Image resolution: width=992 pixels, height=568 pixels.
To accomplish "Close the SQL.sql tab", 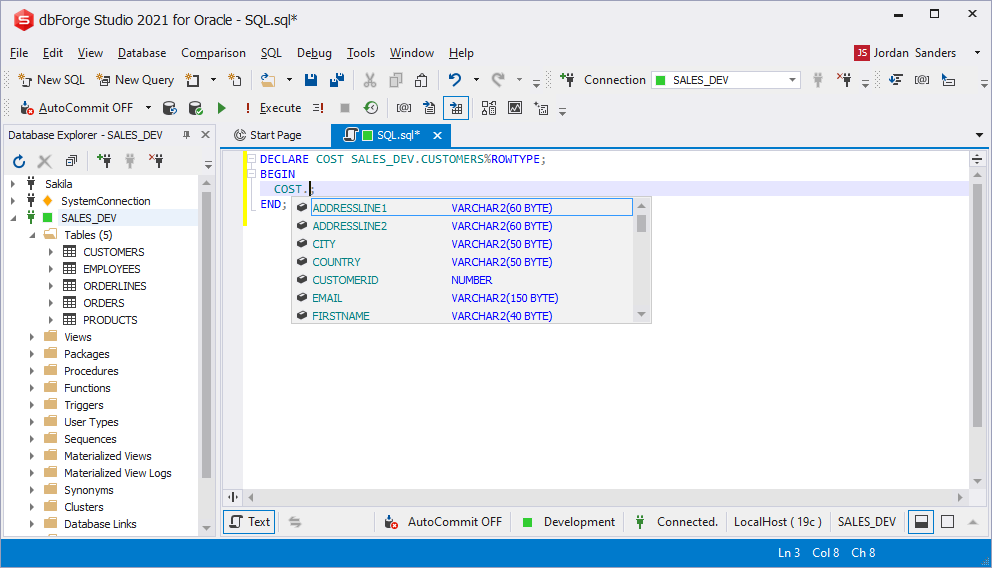I will pos(437,135).
